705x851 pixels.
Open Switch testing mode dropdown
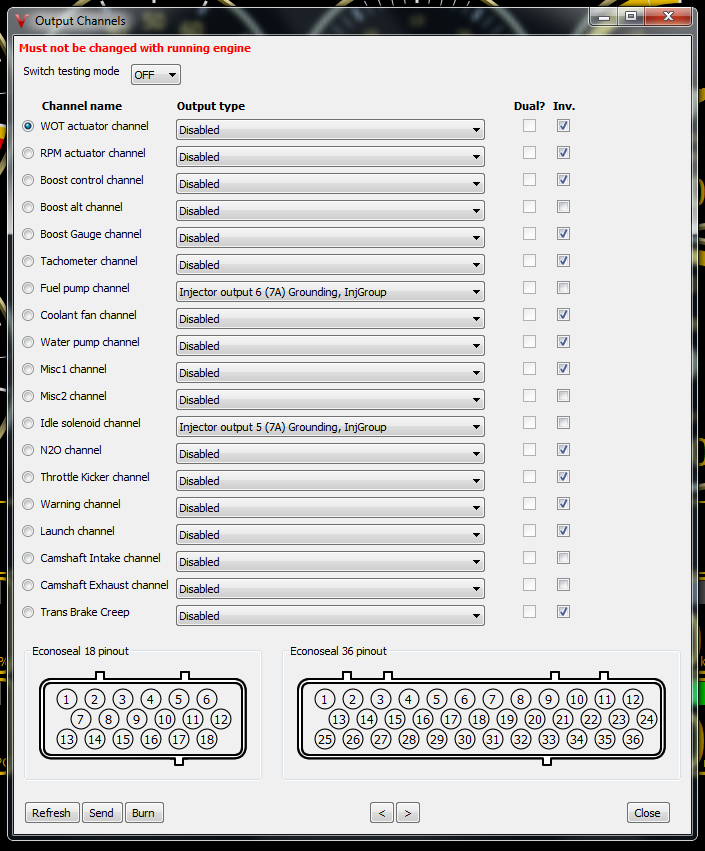156,75
